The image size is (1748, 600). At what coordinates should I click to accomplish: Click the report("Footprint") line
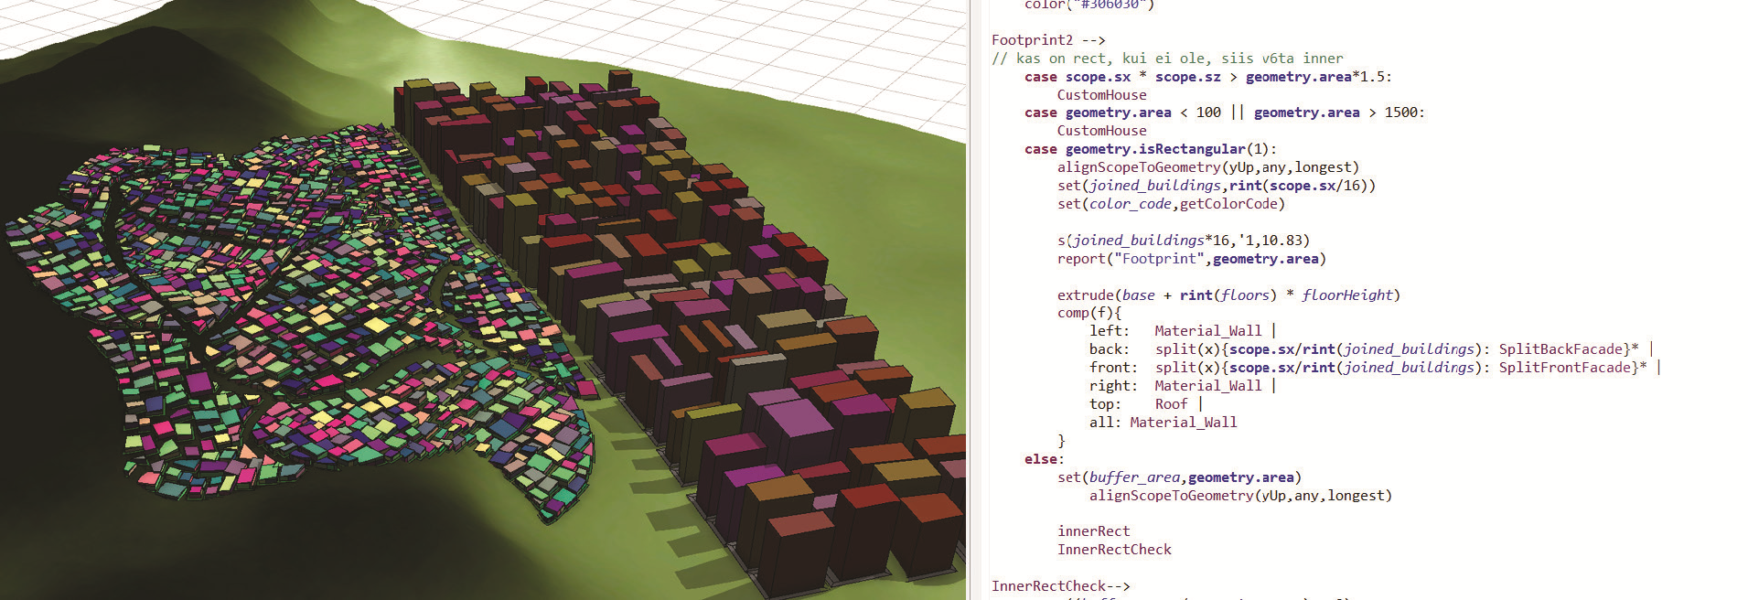coord(1190,259)
